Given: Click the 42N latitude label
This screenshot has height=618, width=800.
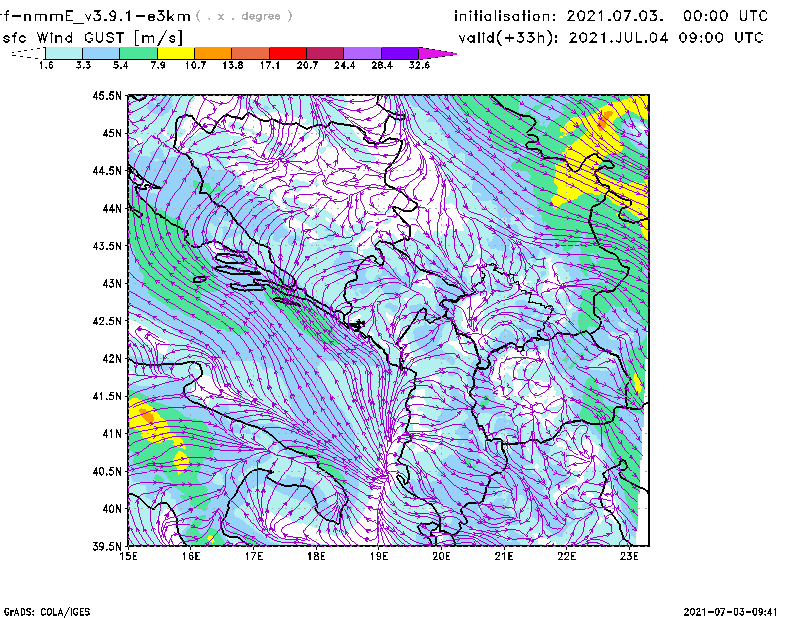Looking at the screenshot, I should (112, 359).
